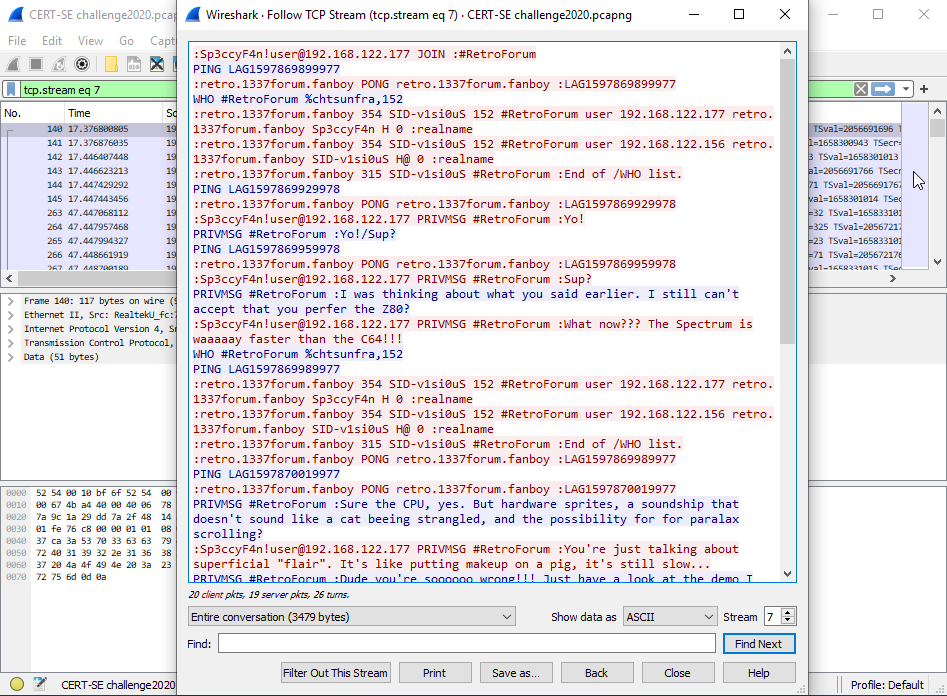
Task: Click the Help button
Action: tap(759, 673)
